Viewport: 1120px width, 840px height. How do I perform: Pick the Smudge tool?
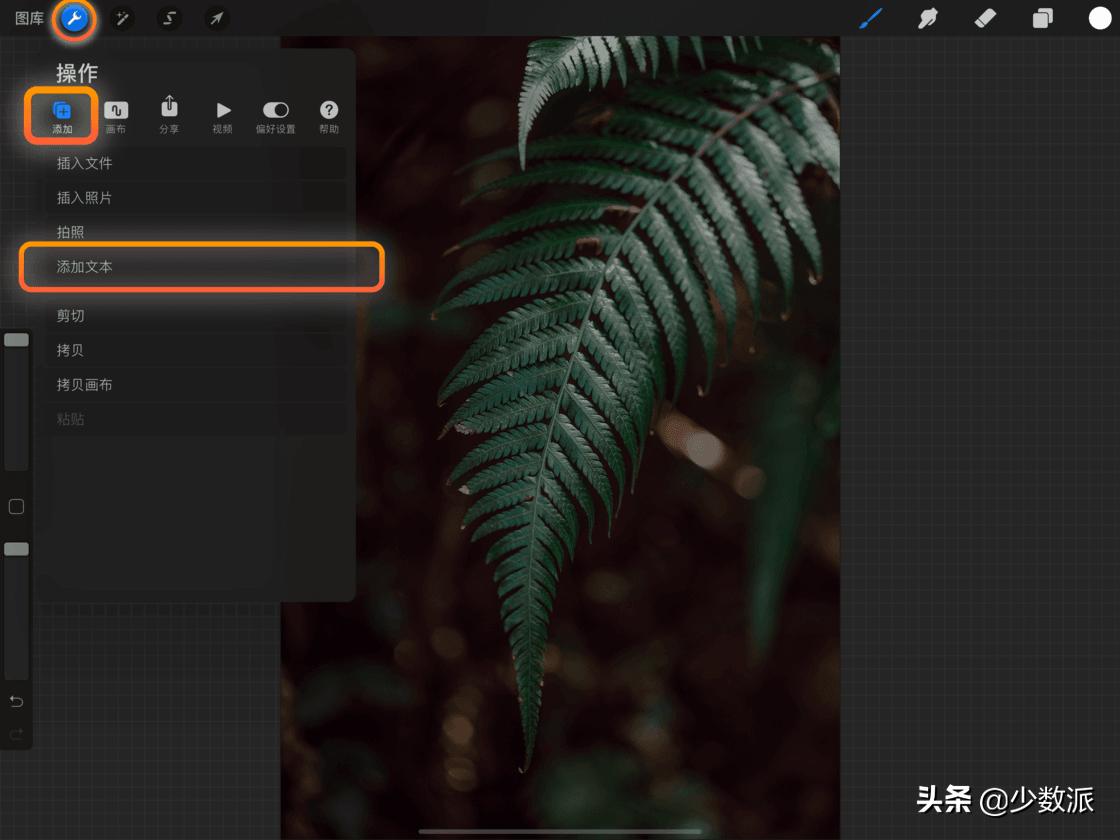[x=928, y=19]
